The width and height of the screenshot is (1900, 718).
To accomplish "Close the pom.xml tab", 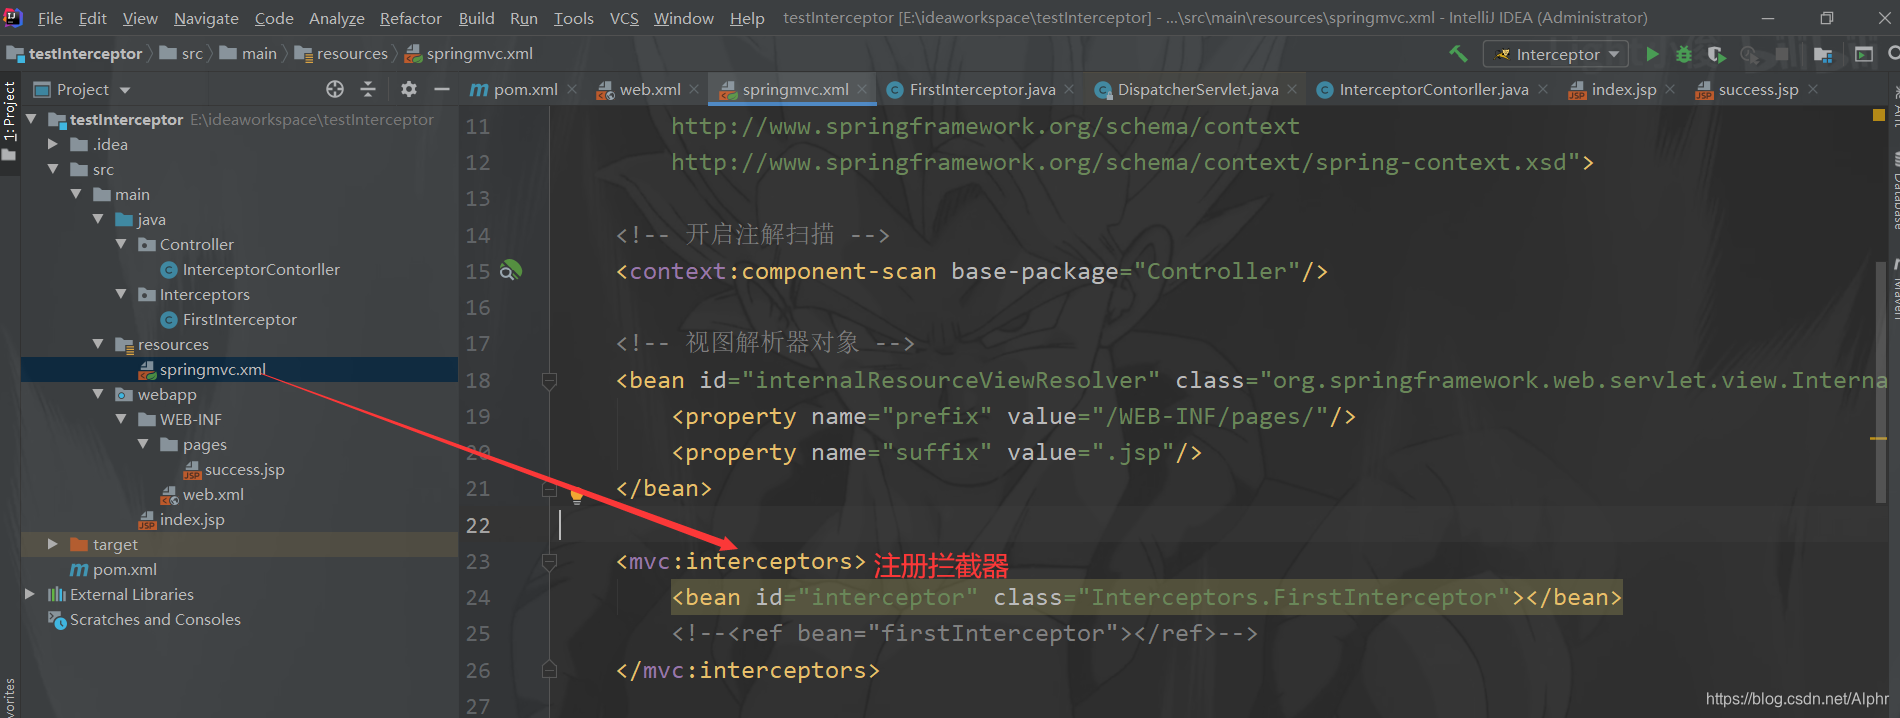I will click(572, 90).
